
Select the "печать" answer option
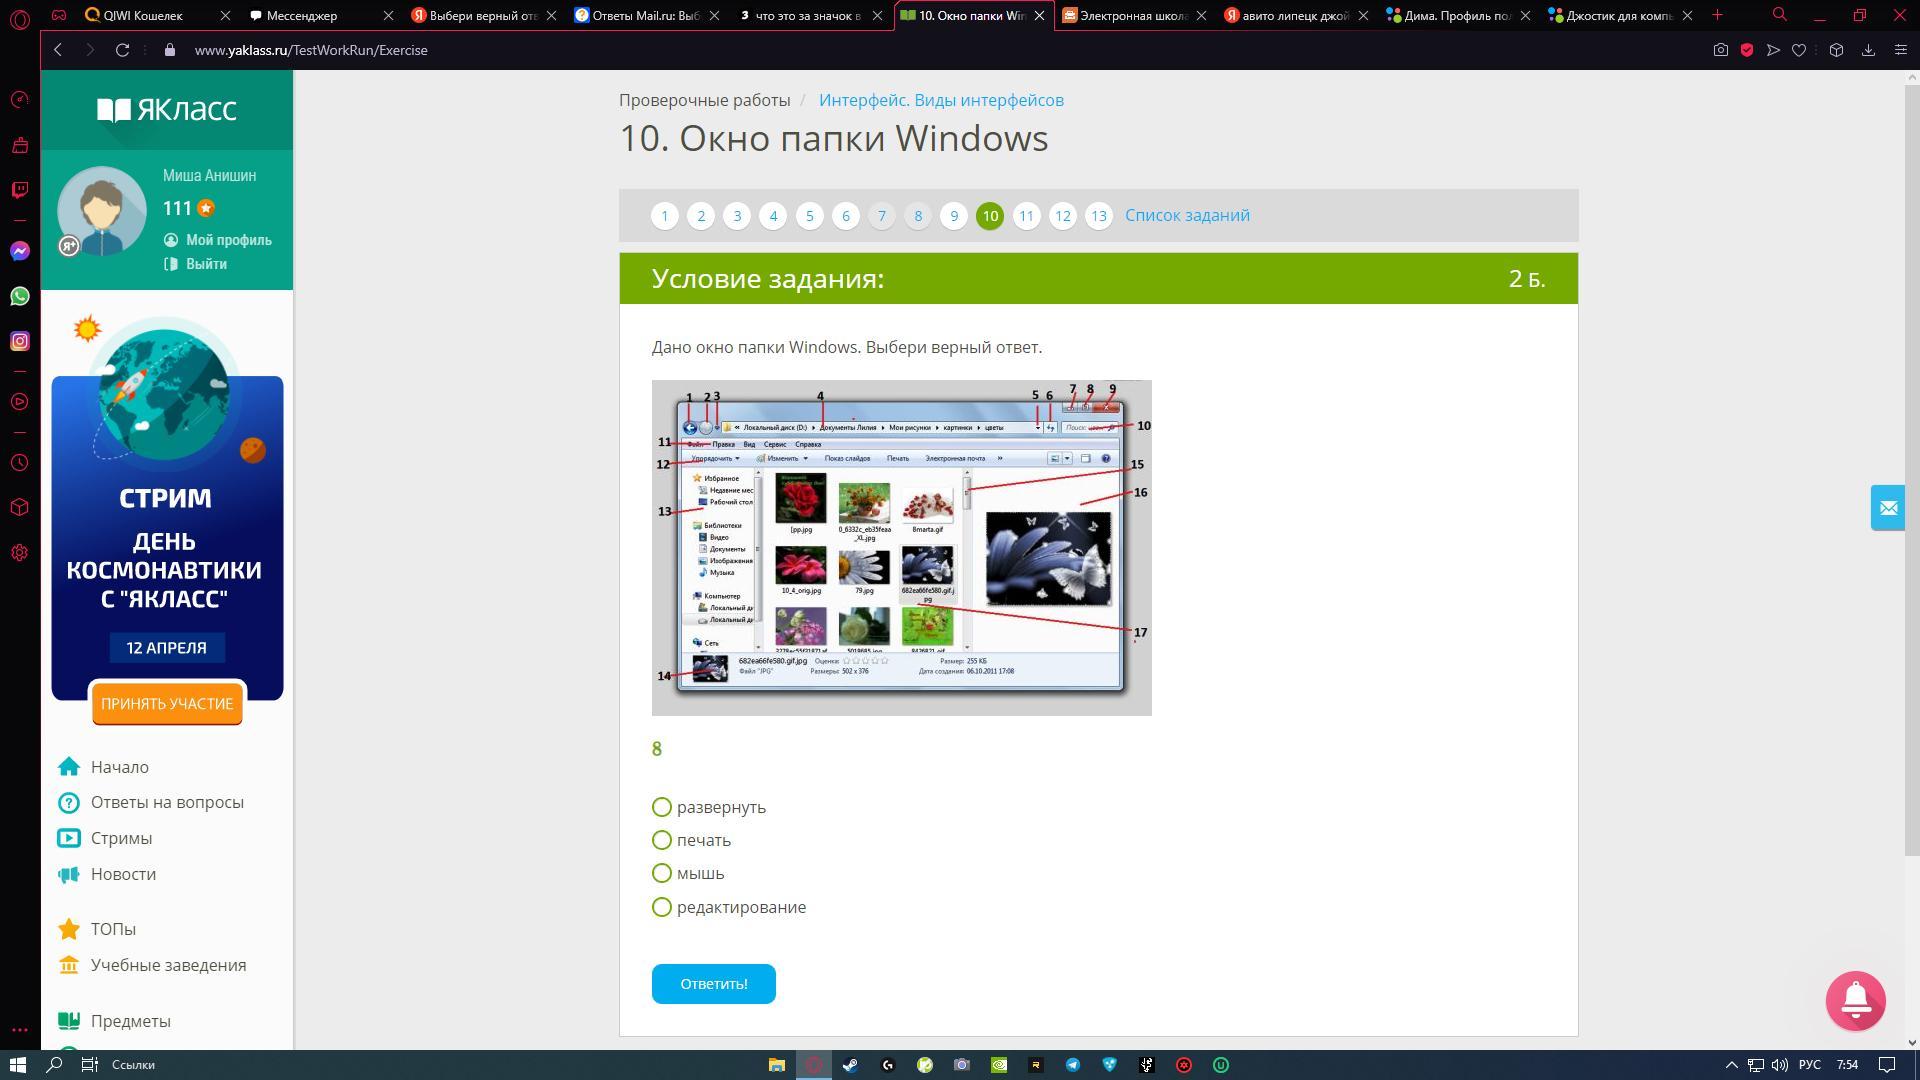(662, 840)
